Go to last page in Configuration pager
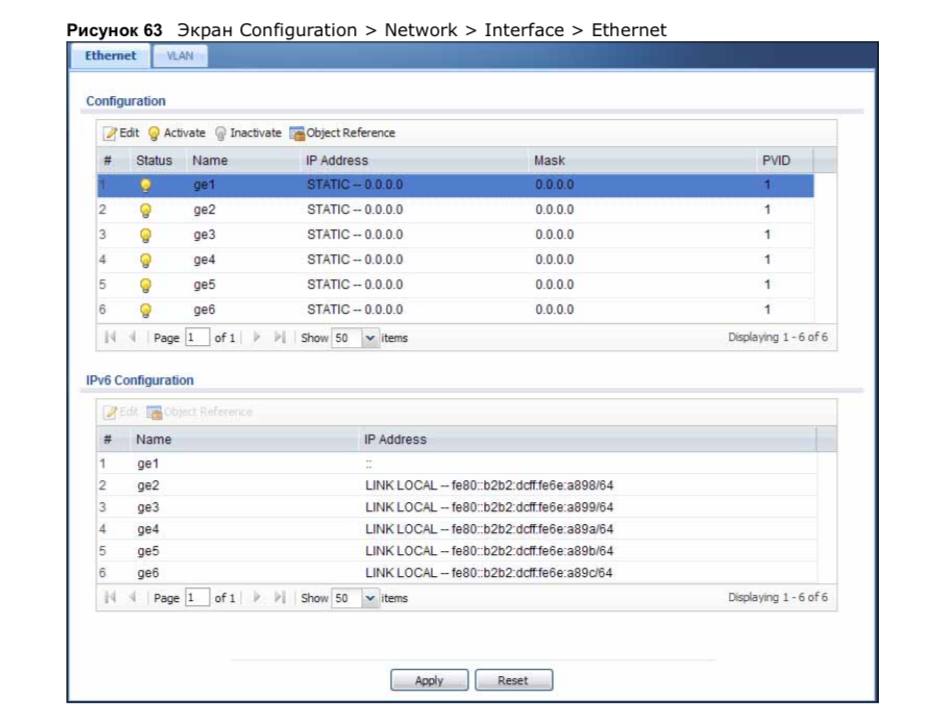The height and width of the screenshot is (710, 937). click(280, 337)
